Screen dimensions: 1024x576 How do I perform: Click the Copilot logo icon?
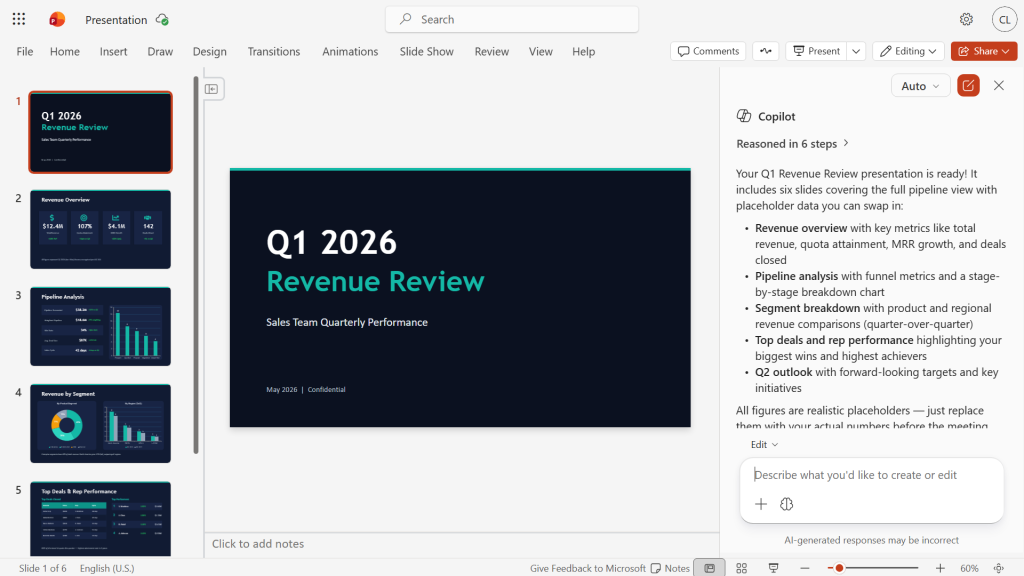[744, 116]
